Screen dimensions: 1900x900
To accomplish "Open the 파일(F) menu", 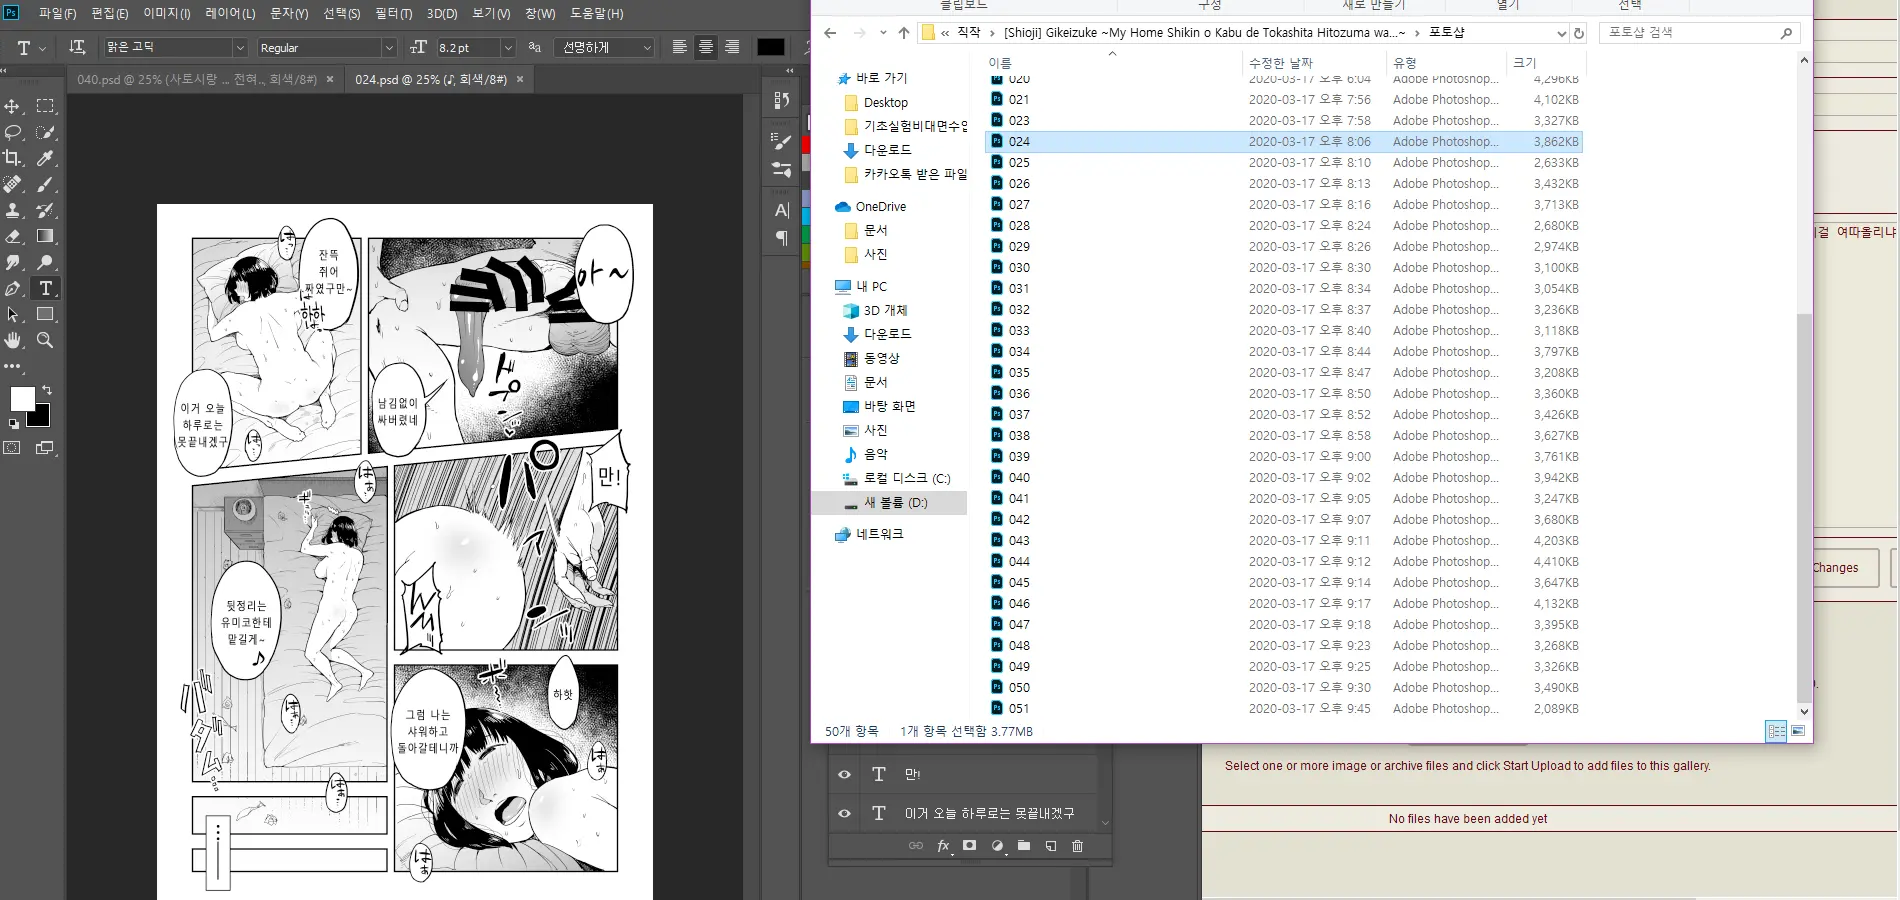I will tap(57, 13).
